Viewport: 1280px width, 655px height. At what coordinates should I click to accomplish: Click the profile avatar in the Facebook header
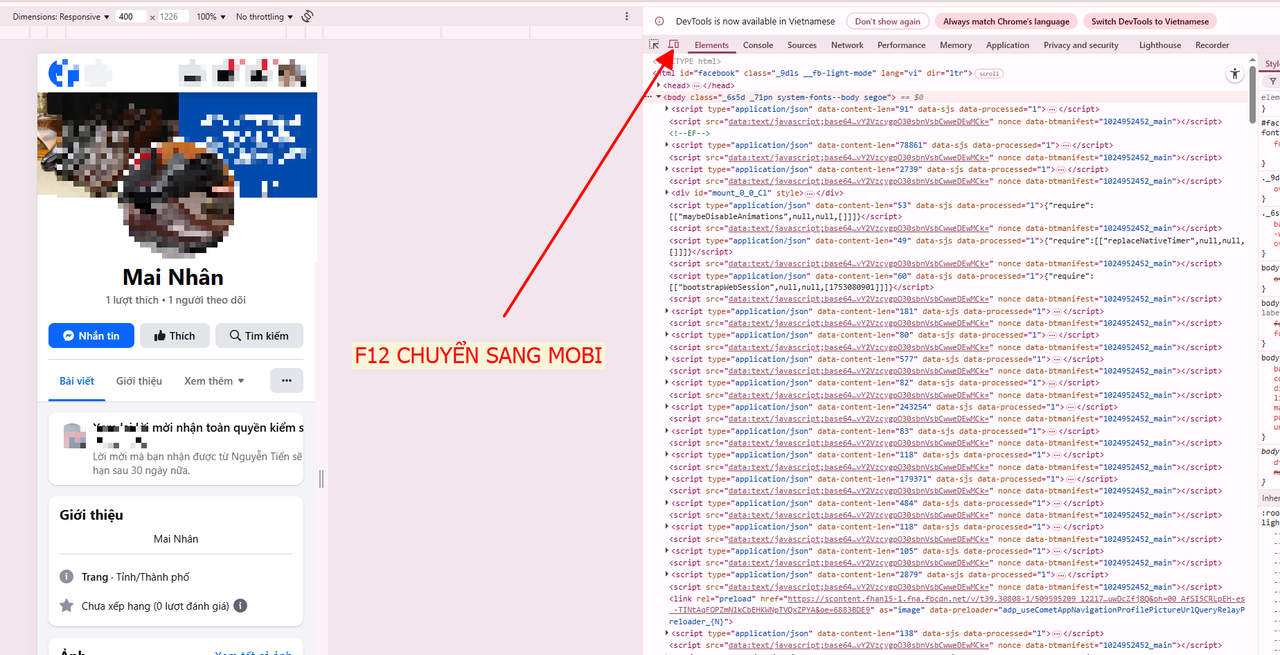coord(291,74)
